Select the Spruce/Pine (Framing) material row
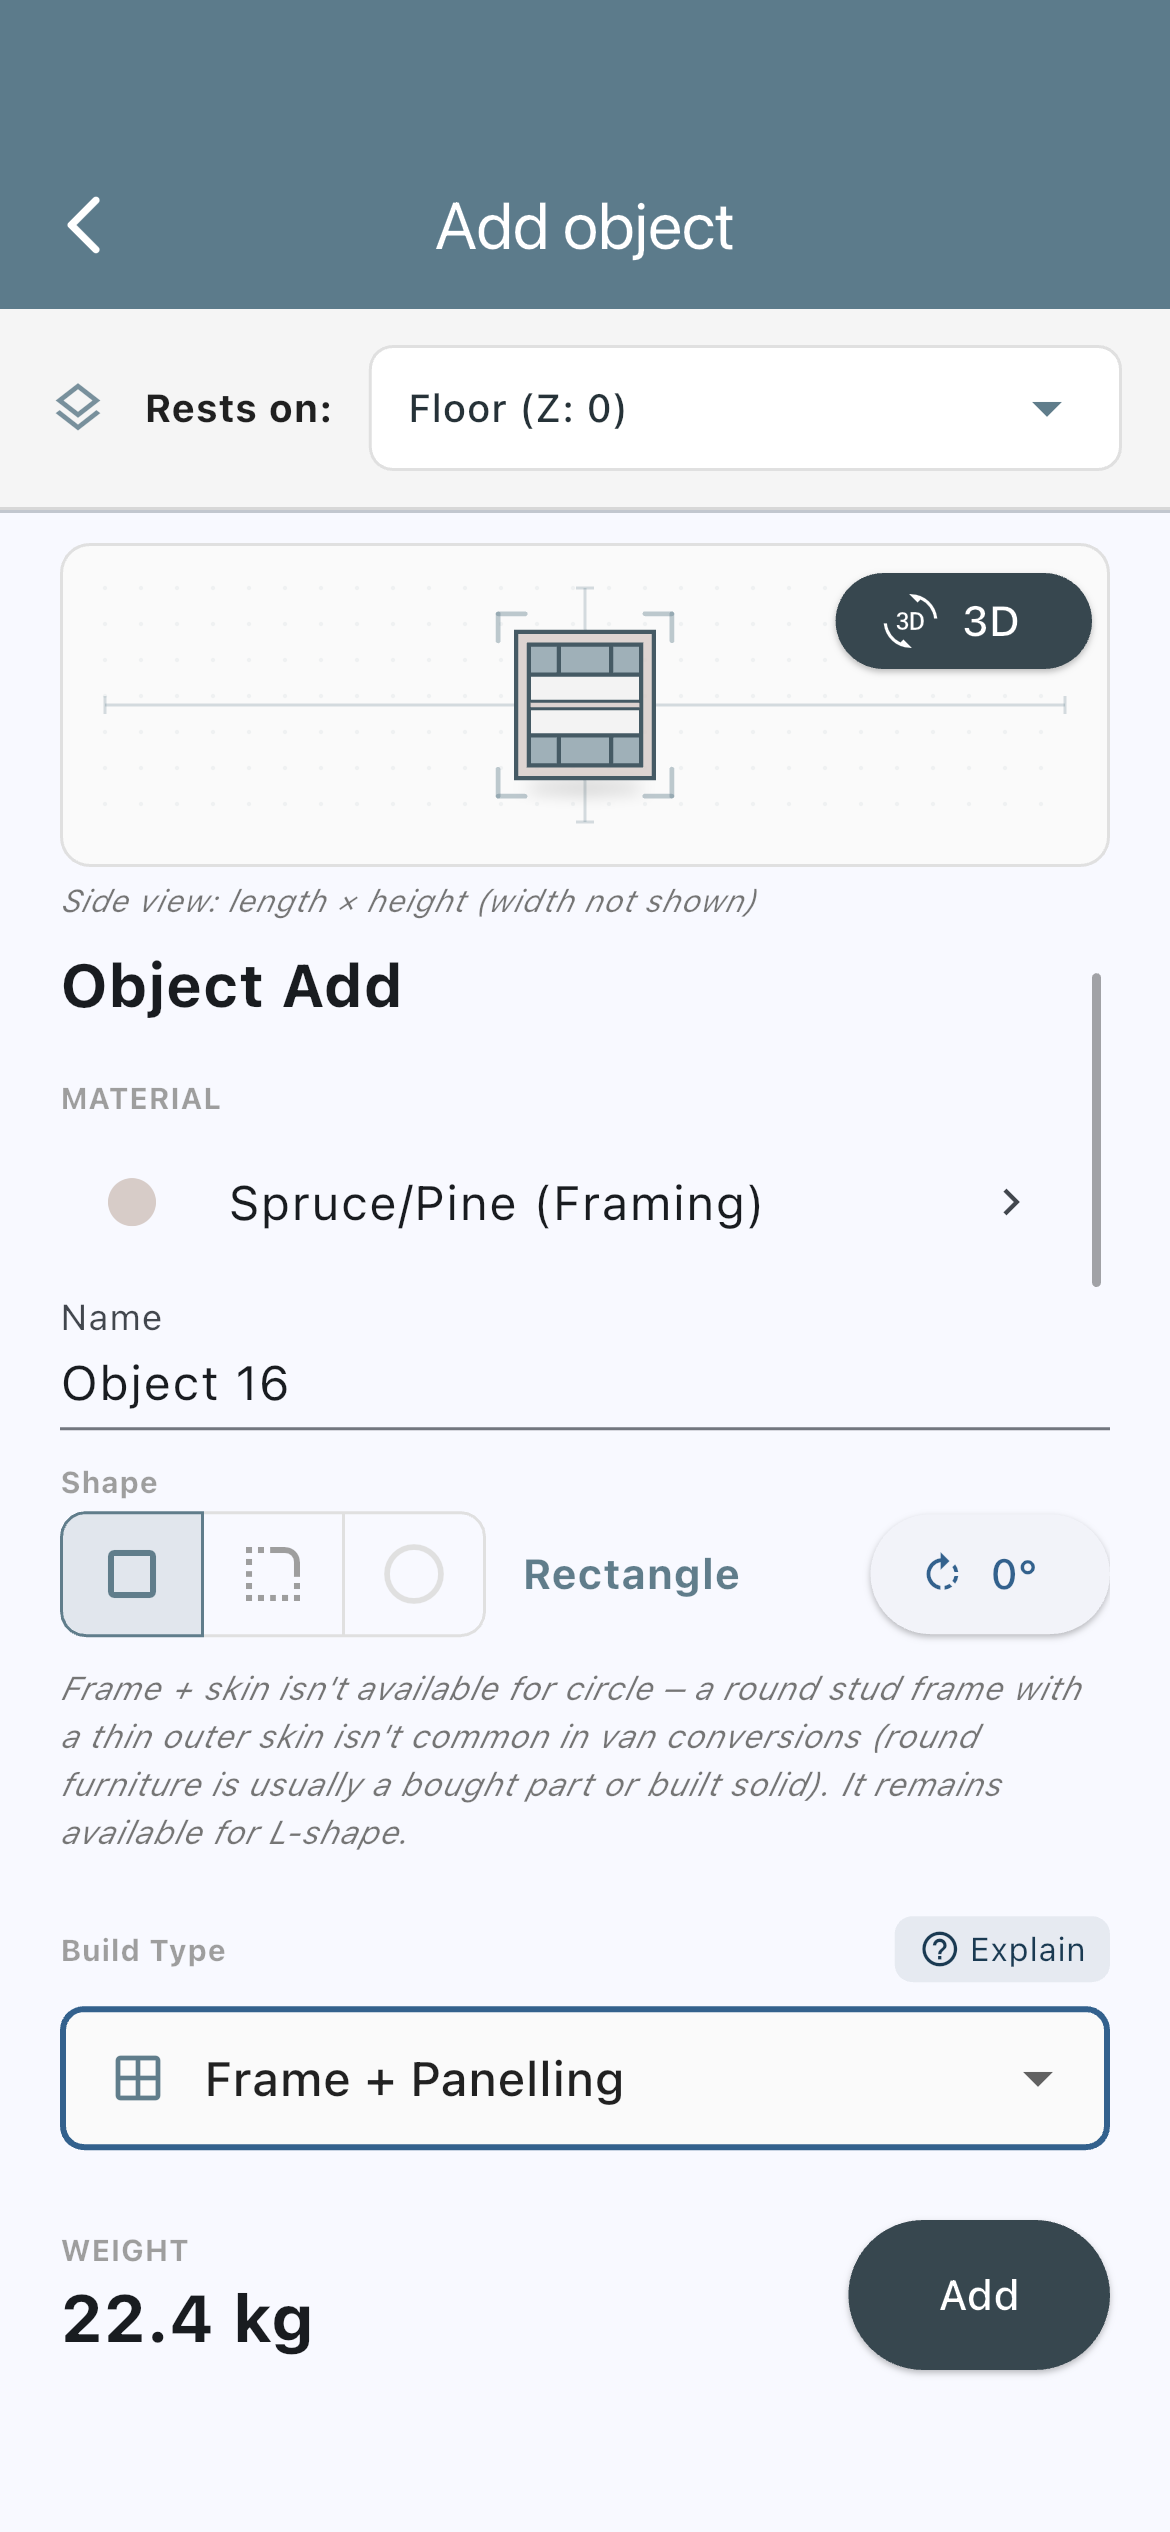 pyautogui.click(x=566, y=1202)
